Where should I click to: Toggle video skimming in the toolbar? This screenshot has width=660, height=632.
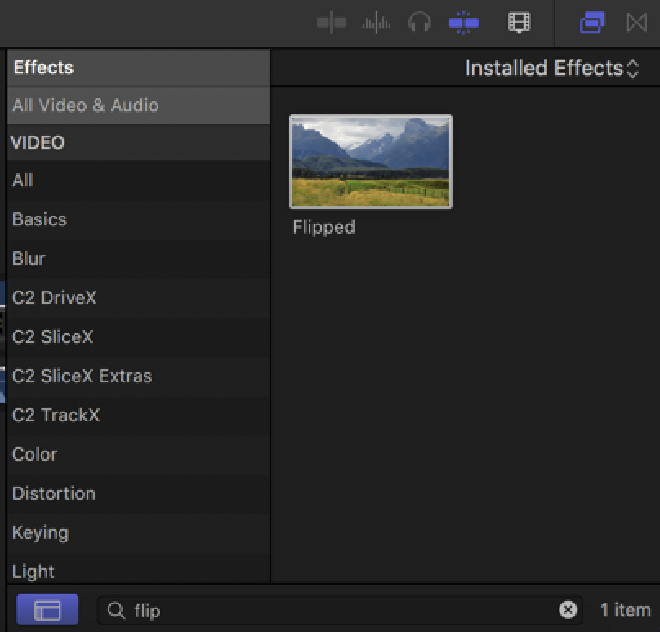click(x=331, y=22)
